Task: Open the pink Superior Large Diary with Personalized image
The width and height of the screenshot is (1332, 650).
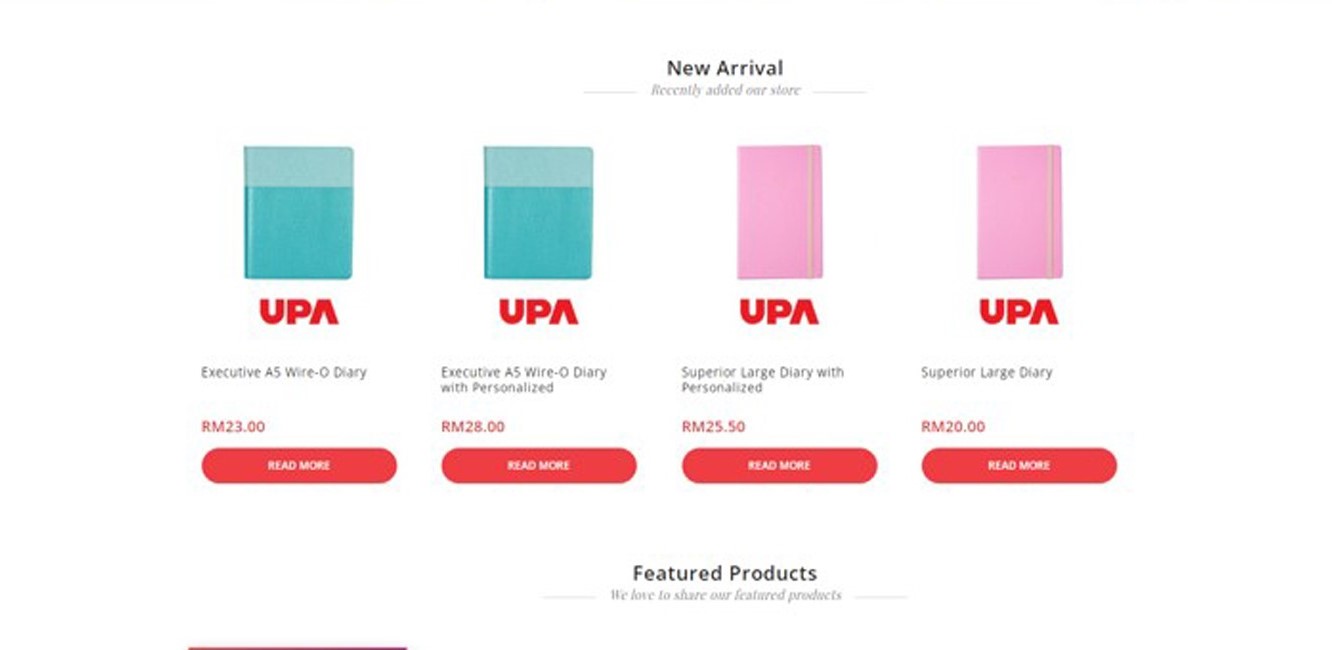Action: (x=779, y=212)
